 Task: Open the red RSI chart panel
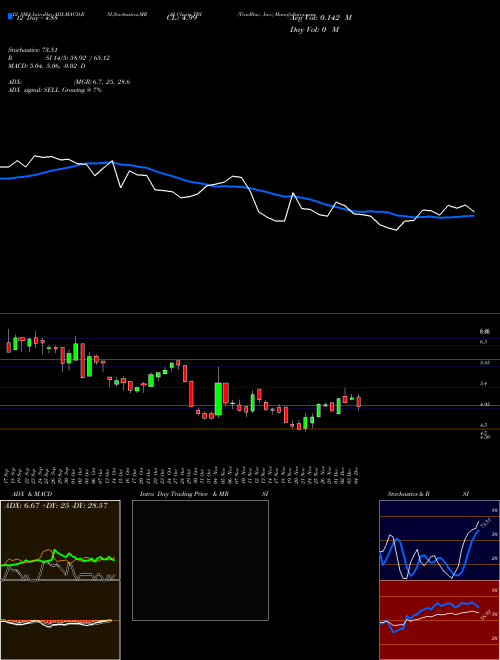tap(439, 620)
